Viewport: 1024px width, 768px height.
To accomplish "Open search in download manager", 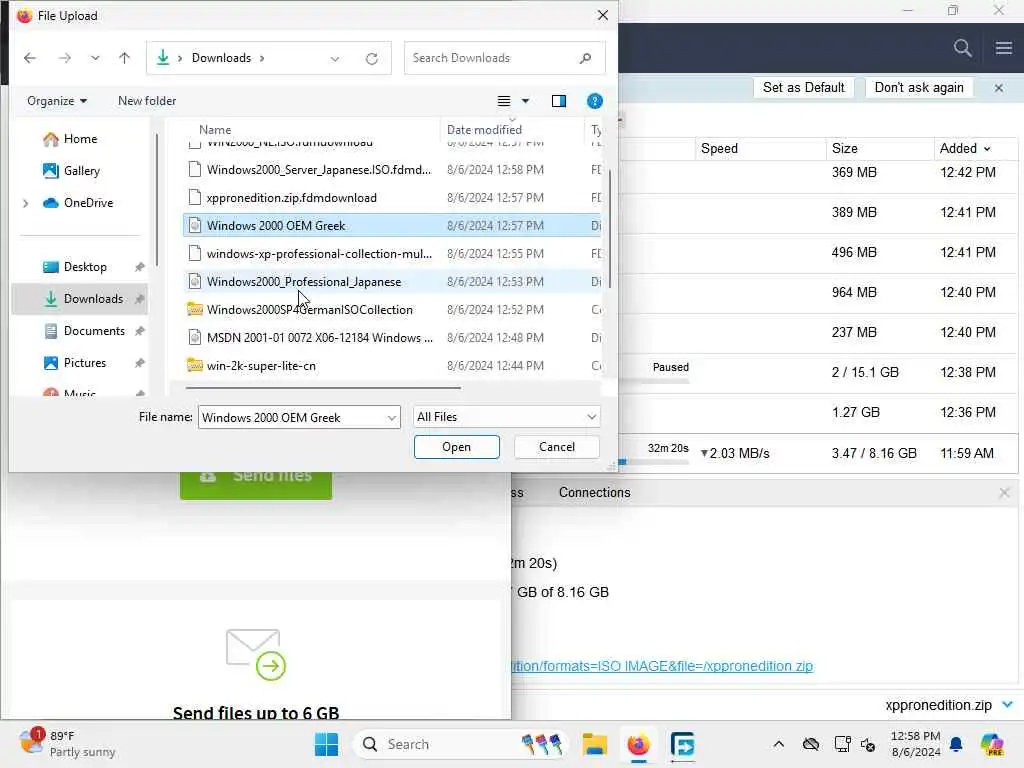I will tap(962, 48).
